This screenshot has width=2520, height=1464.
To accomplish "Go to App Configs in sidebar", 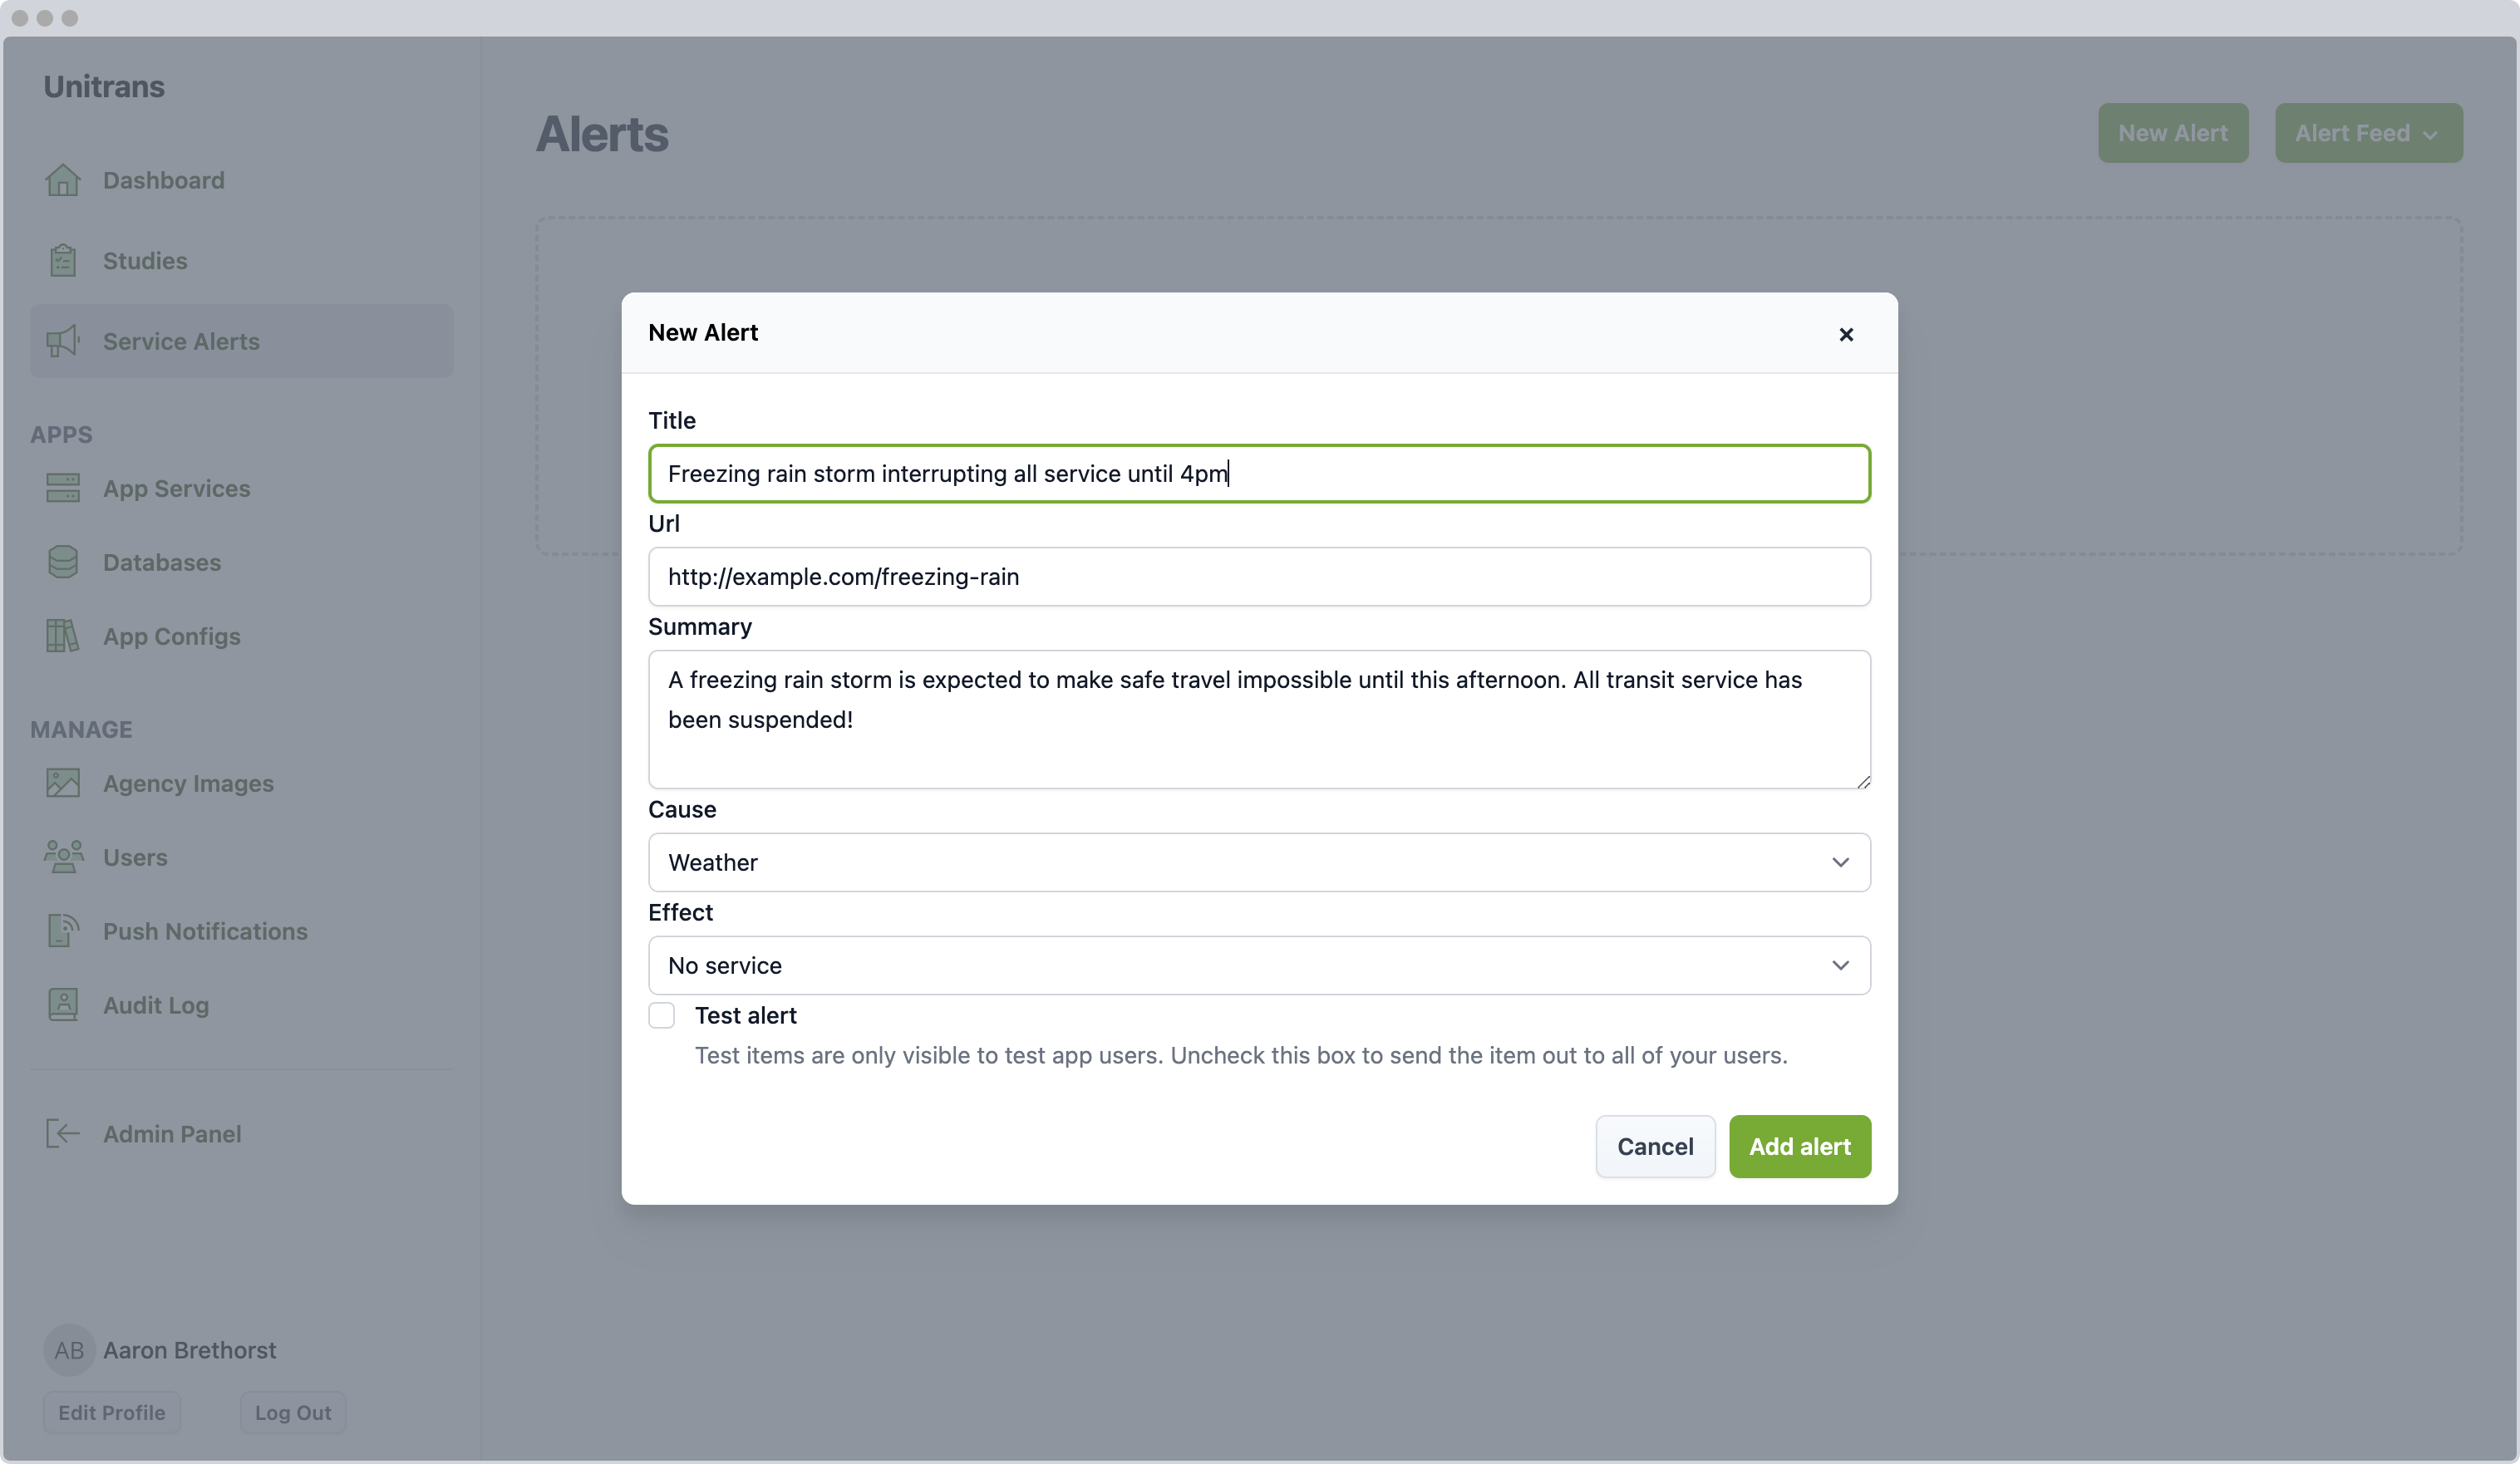I will 171,637.
